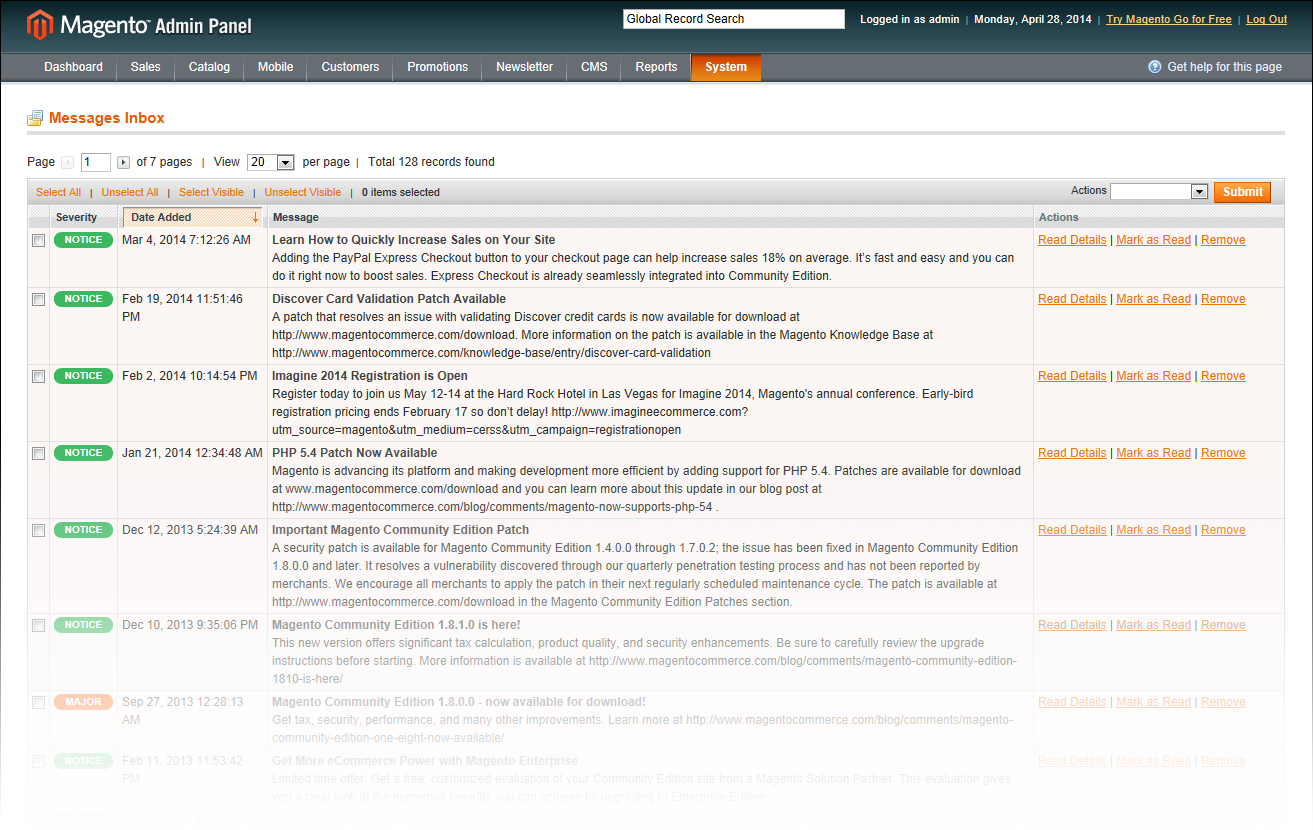1313x830 pixels.
Task: Remove the Discover Card patch message
Action: 1223,299
